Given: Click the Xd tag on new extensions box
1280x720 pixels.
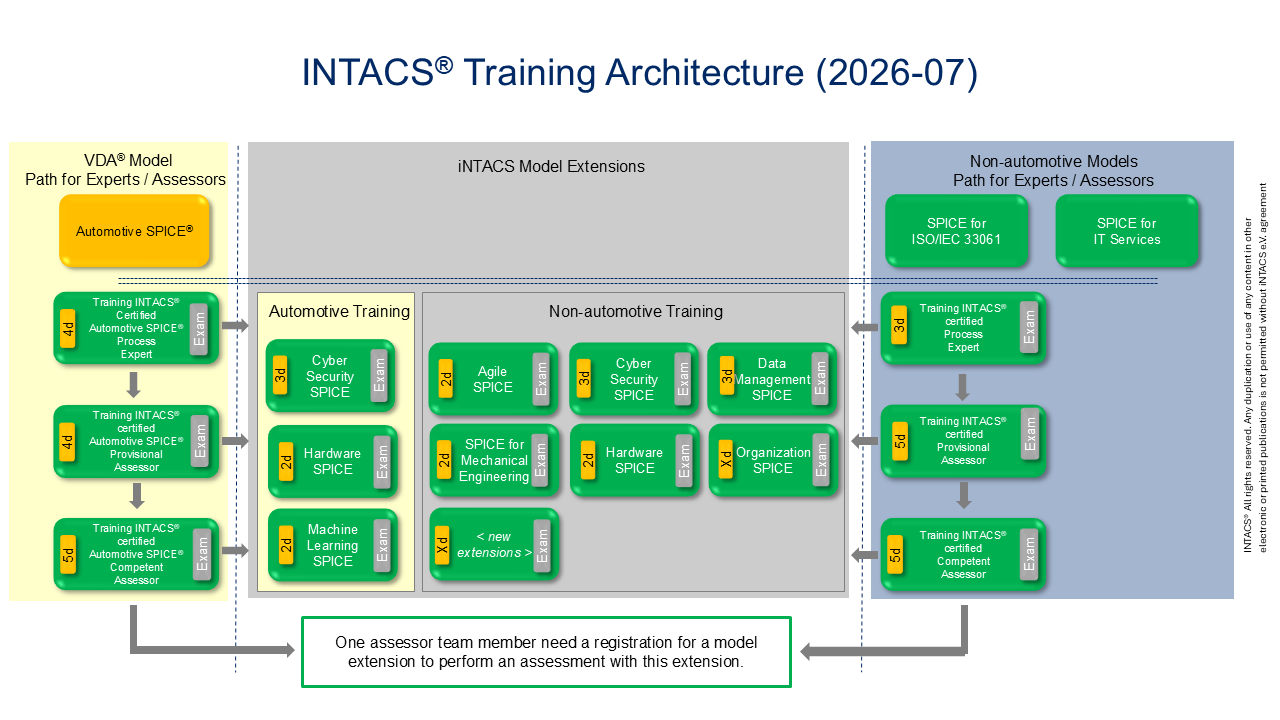Looking at the screenshot, I should click(x=444, y=545).
